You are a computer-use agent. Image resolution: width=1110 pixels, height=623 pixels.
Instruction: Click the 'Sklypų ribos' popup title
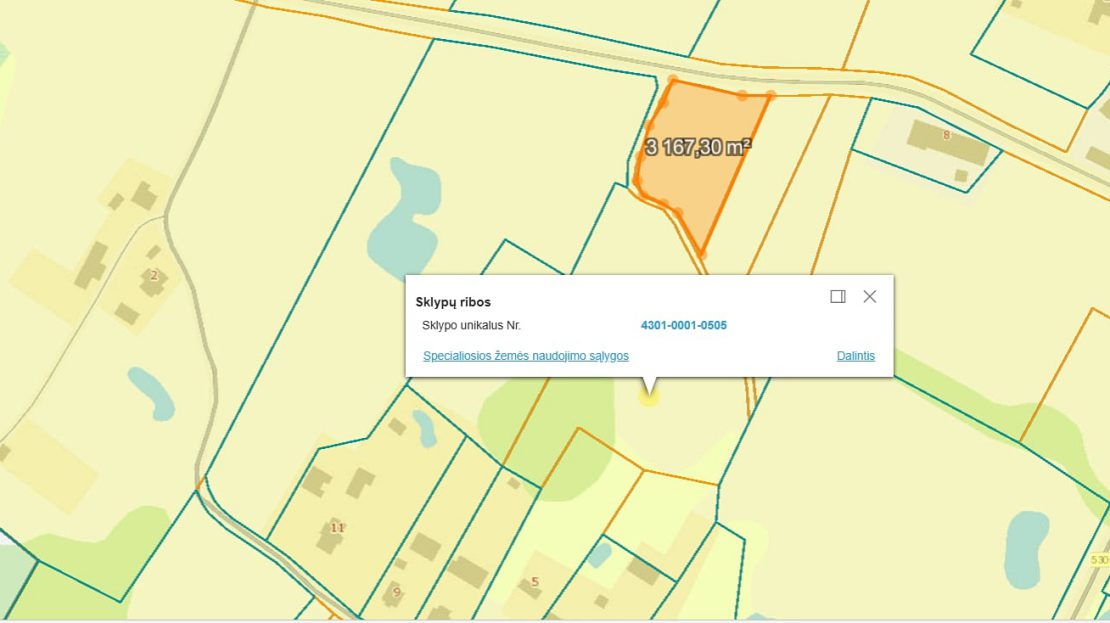click(453, 302)
